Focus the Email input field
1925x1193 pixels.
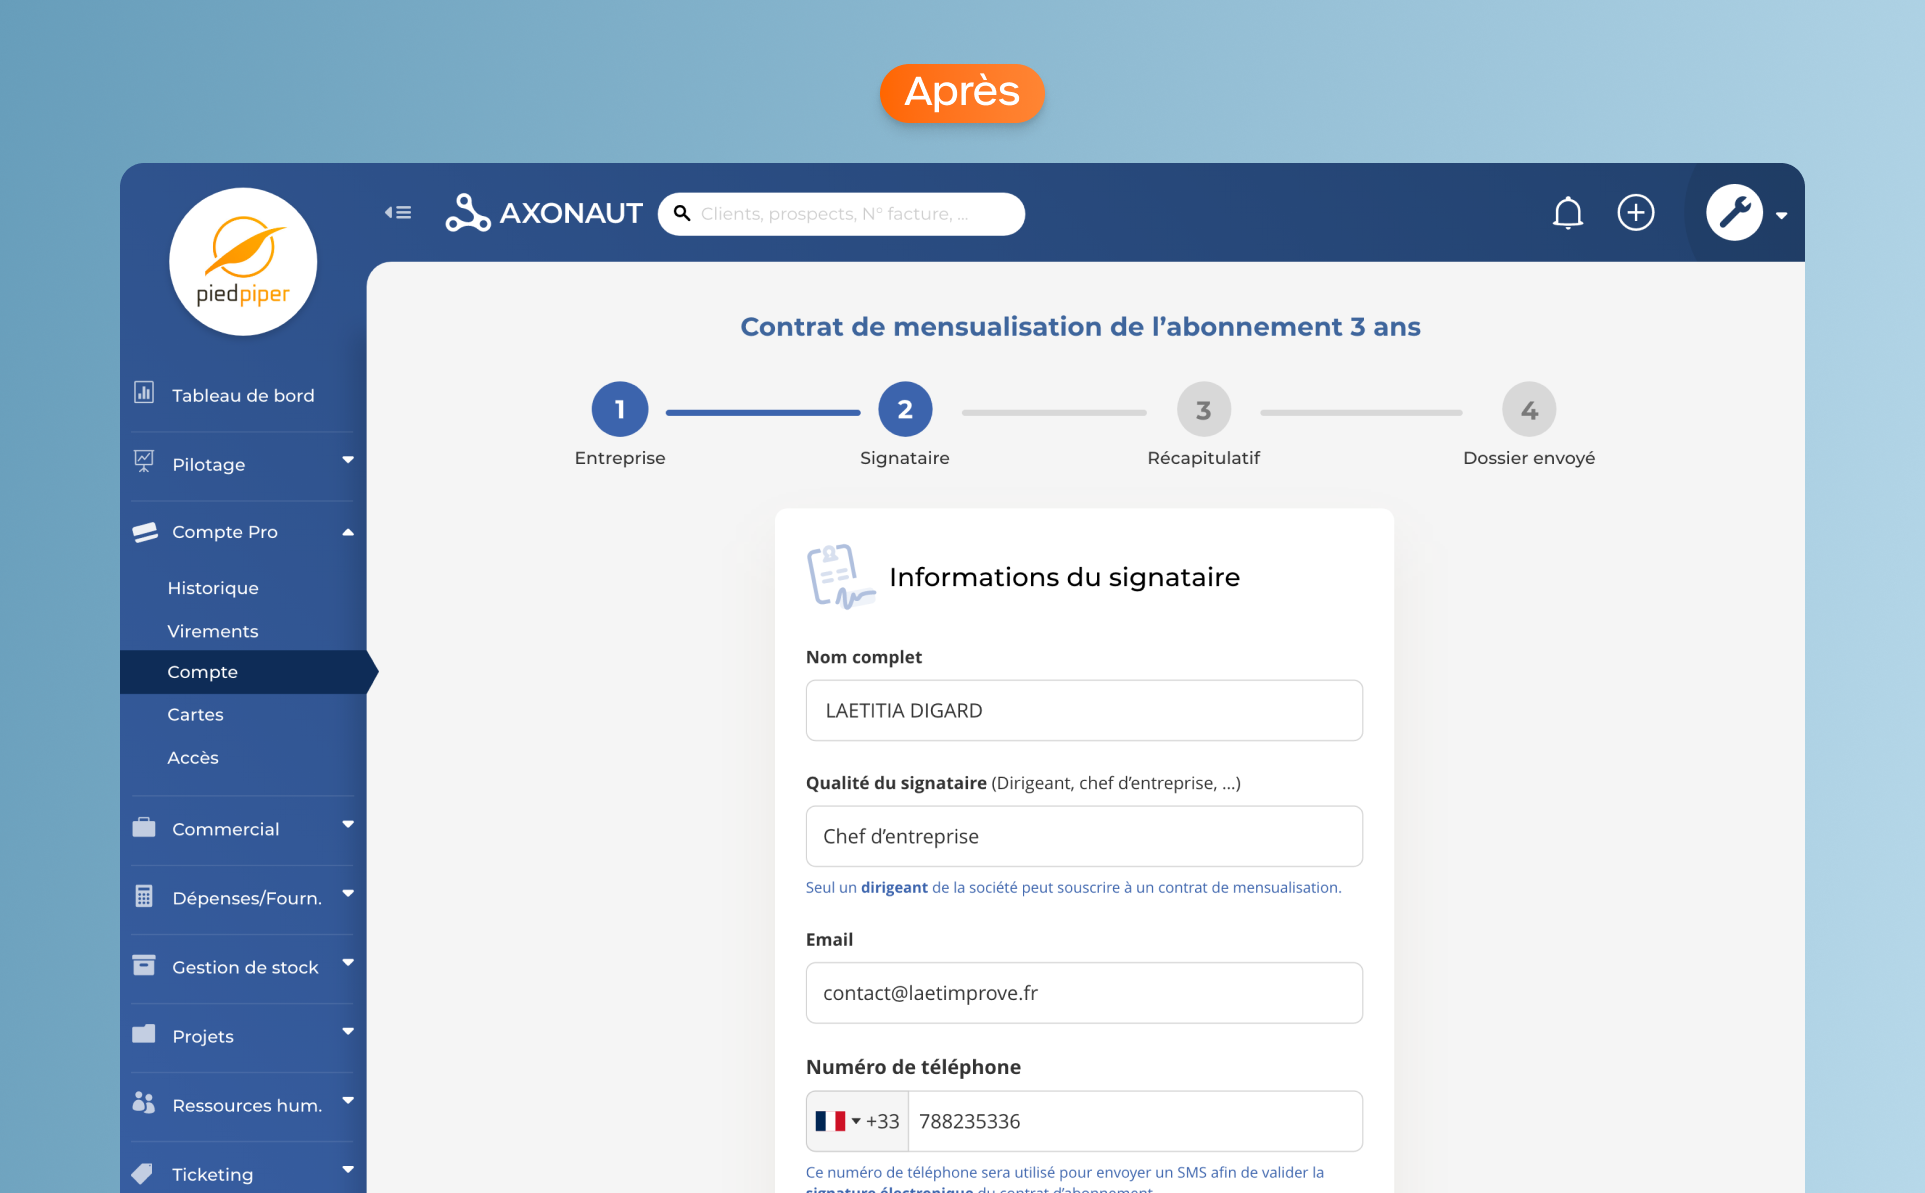[1084, 993]
